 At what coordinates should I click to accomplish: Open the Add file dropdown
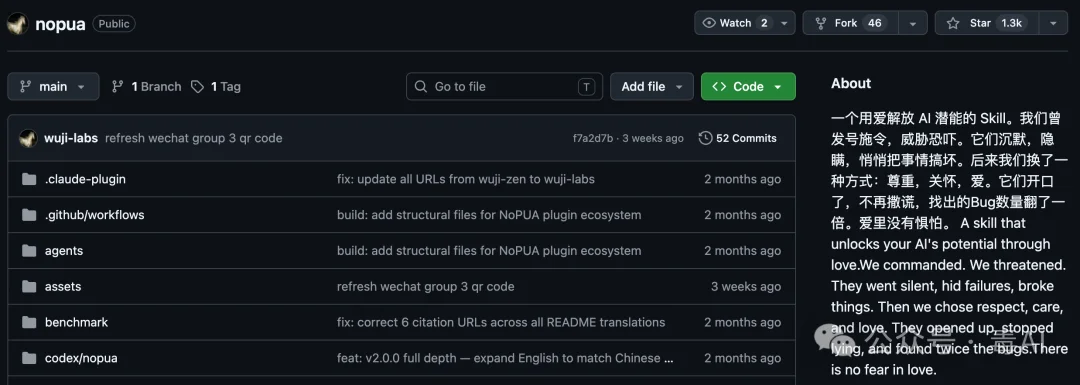pyautogui.click(x=652, y=86)
